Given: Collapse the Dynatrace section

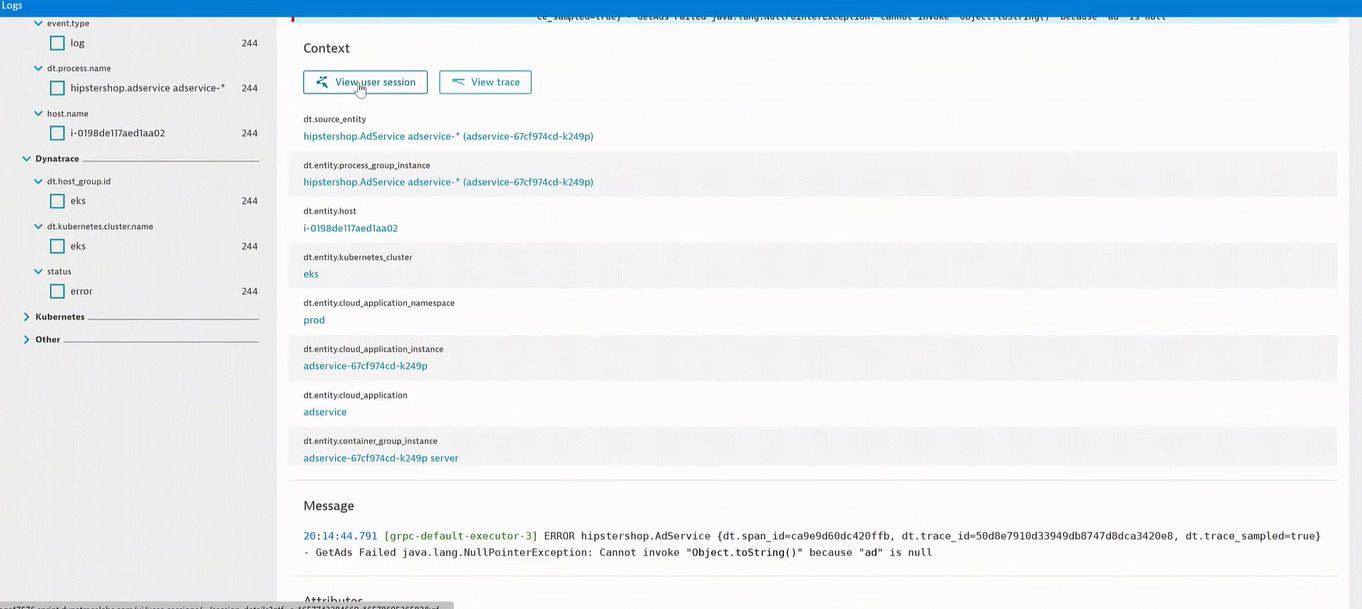Looking at the screenshot, I should pos(27,158).
